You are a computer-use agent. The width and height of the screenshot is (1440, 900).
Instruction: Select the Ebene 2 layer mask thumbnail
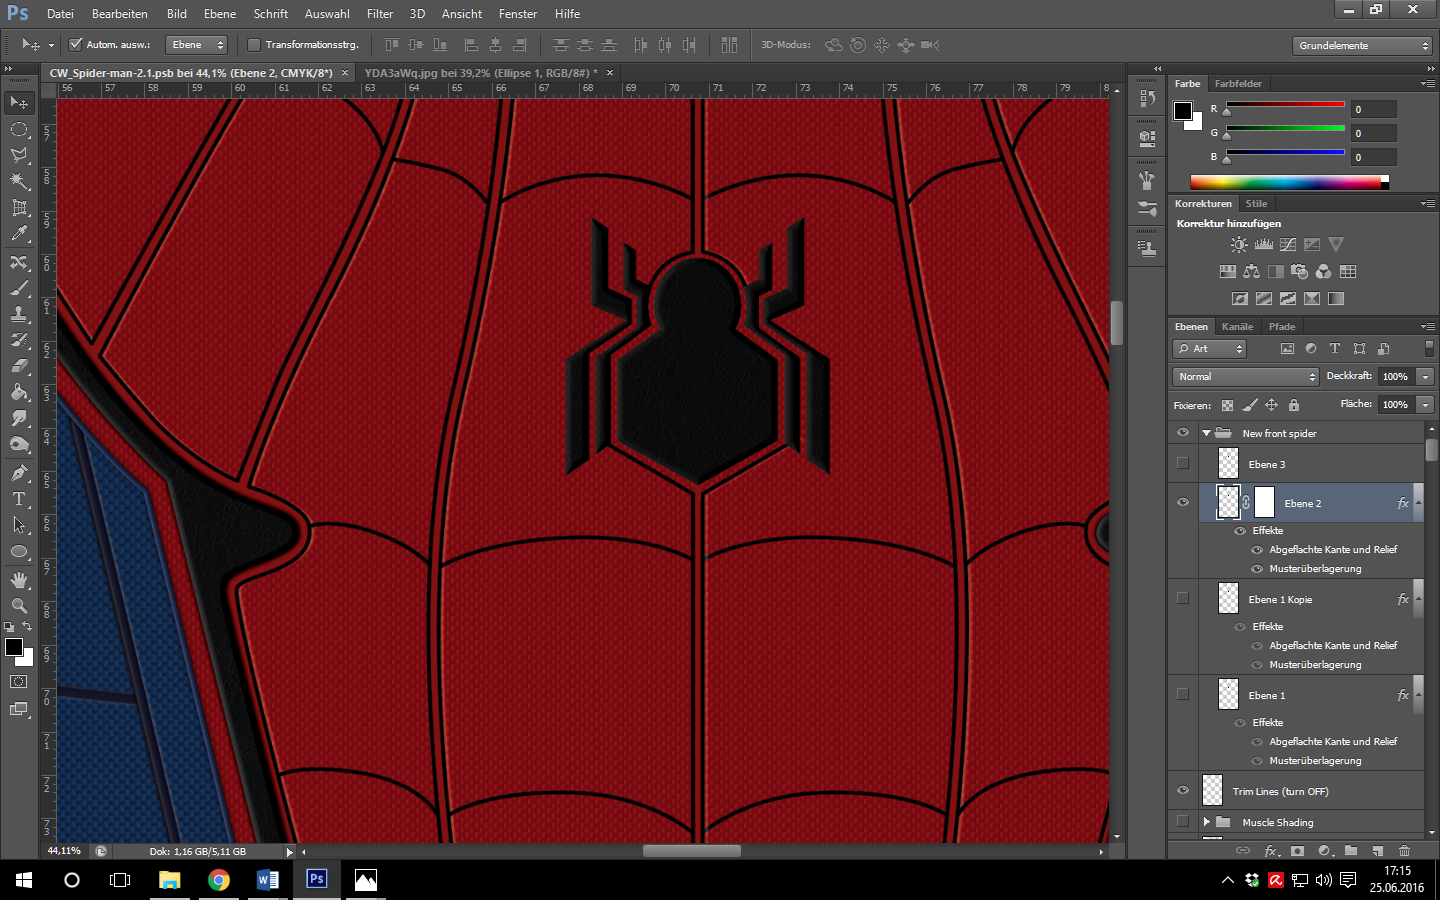pos(1265,502)
